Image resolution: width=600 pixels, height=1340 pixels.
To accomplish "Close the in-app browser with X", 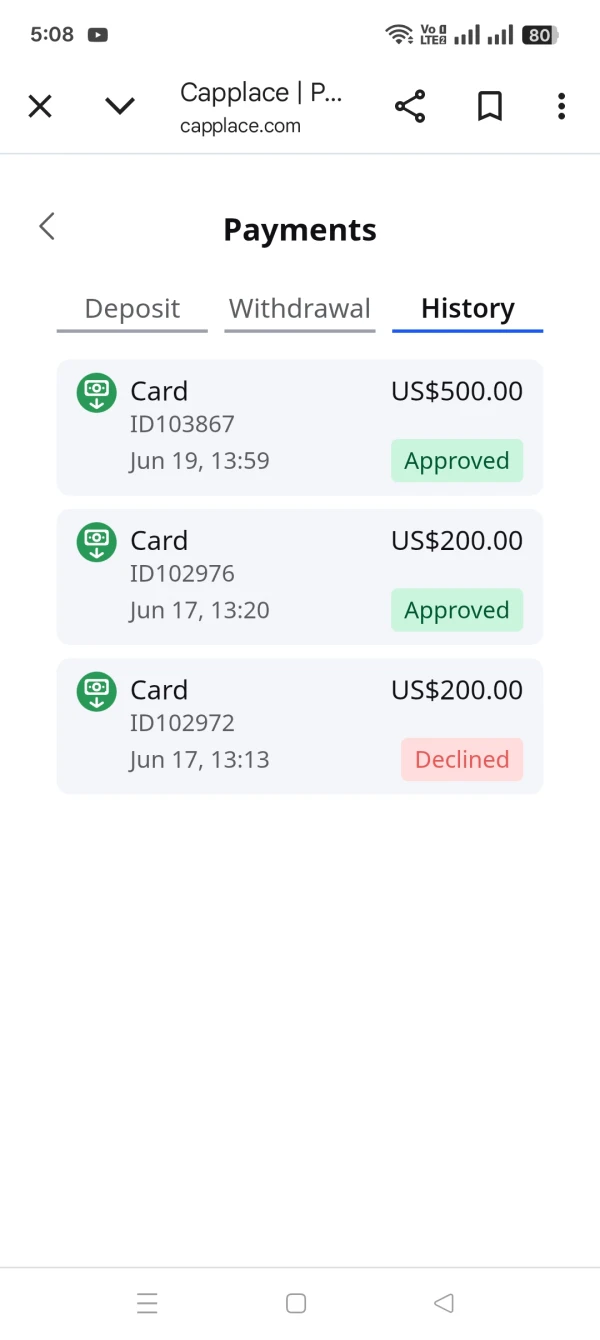I will point(40,106).
